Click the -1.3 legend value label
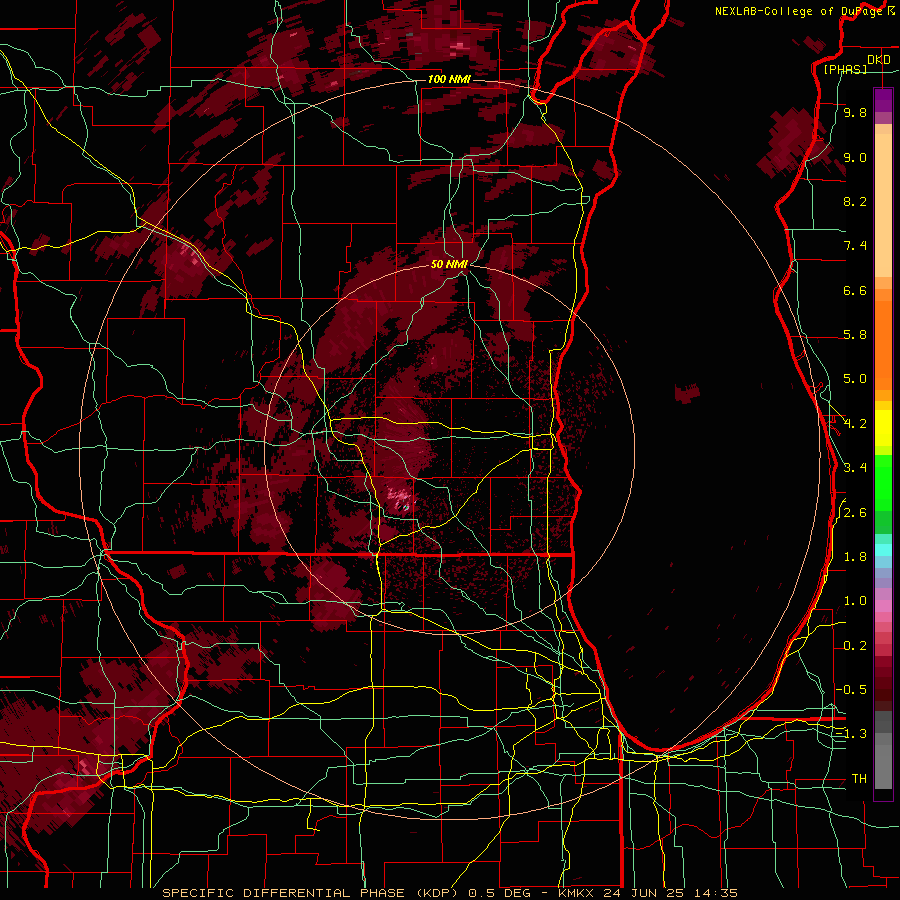The width and height of the screenshot is (900, 900). pyautogui.click(x=852, y=734)
